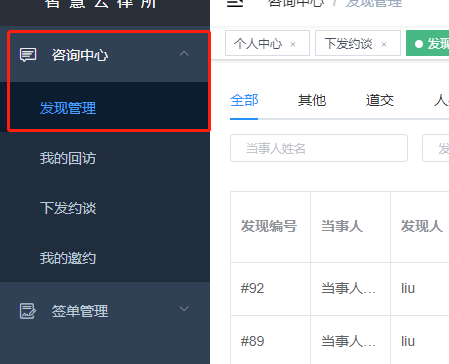Collapse the 咨询中心 menu chevron
This screenshot has width=449, height=364.
click(184, 54)
